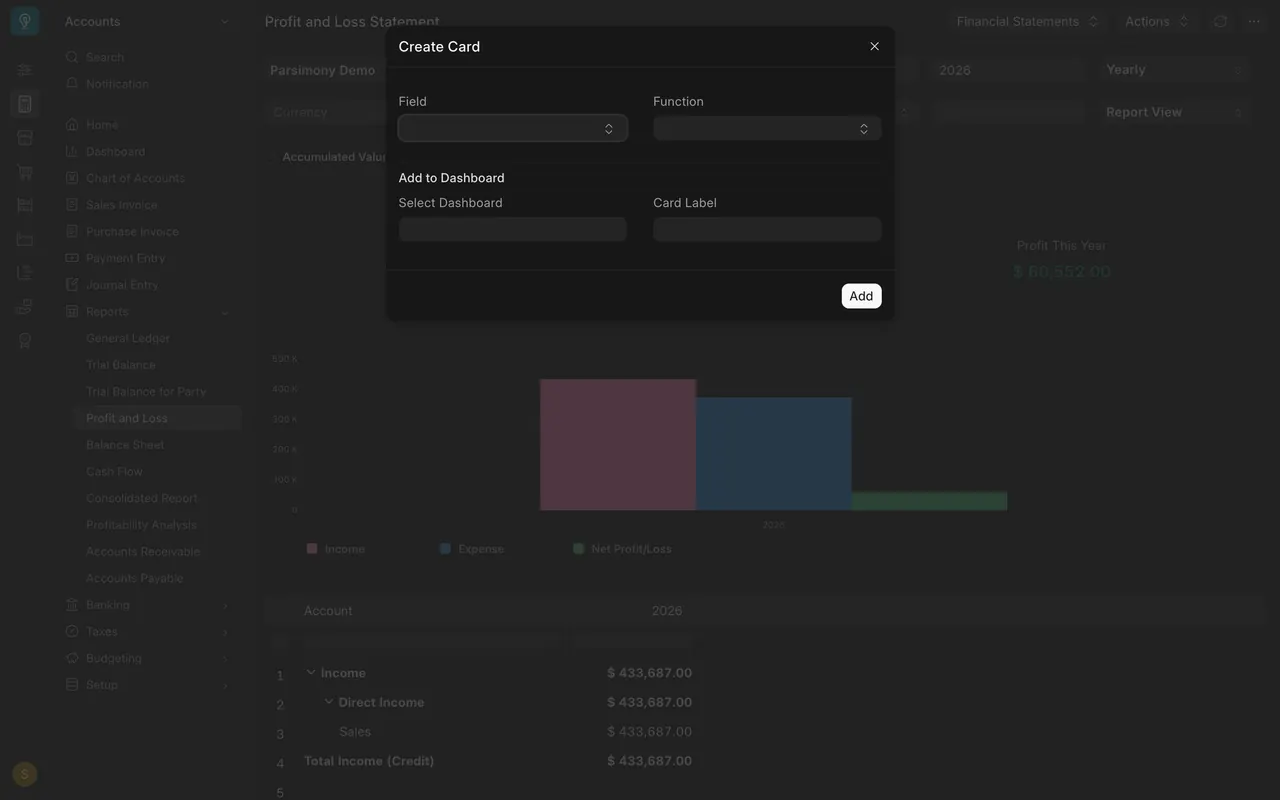Go to Home in the sidebar
The image size is (1280, 800).
(x=92, y=125)
